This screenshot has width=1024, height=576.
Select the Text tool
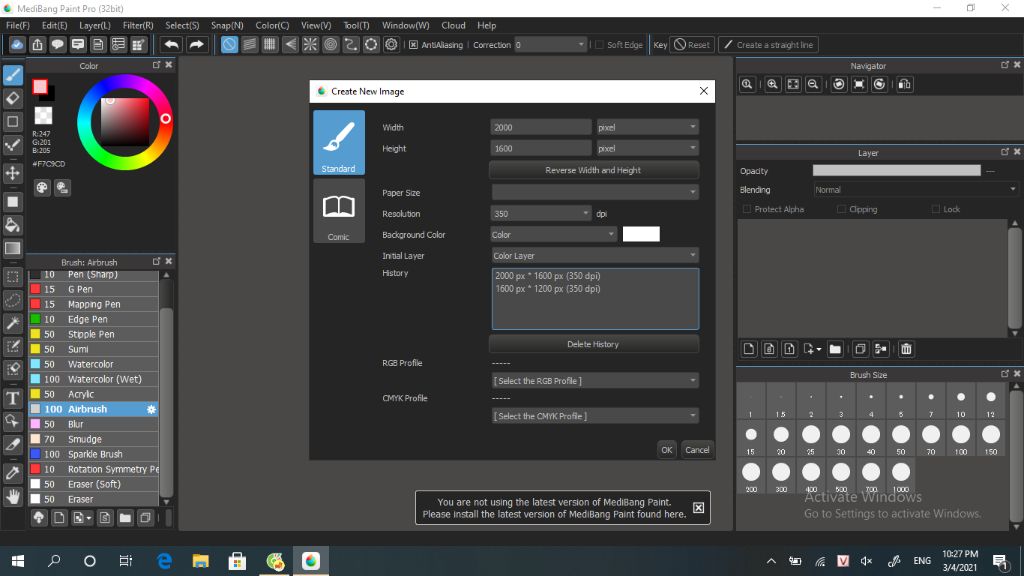click(x=12, y=398)
